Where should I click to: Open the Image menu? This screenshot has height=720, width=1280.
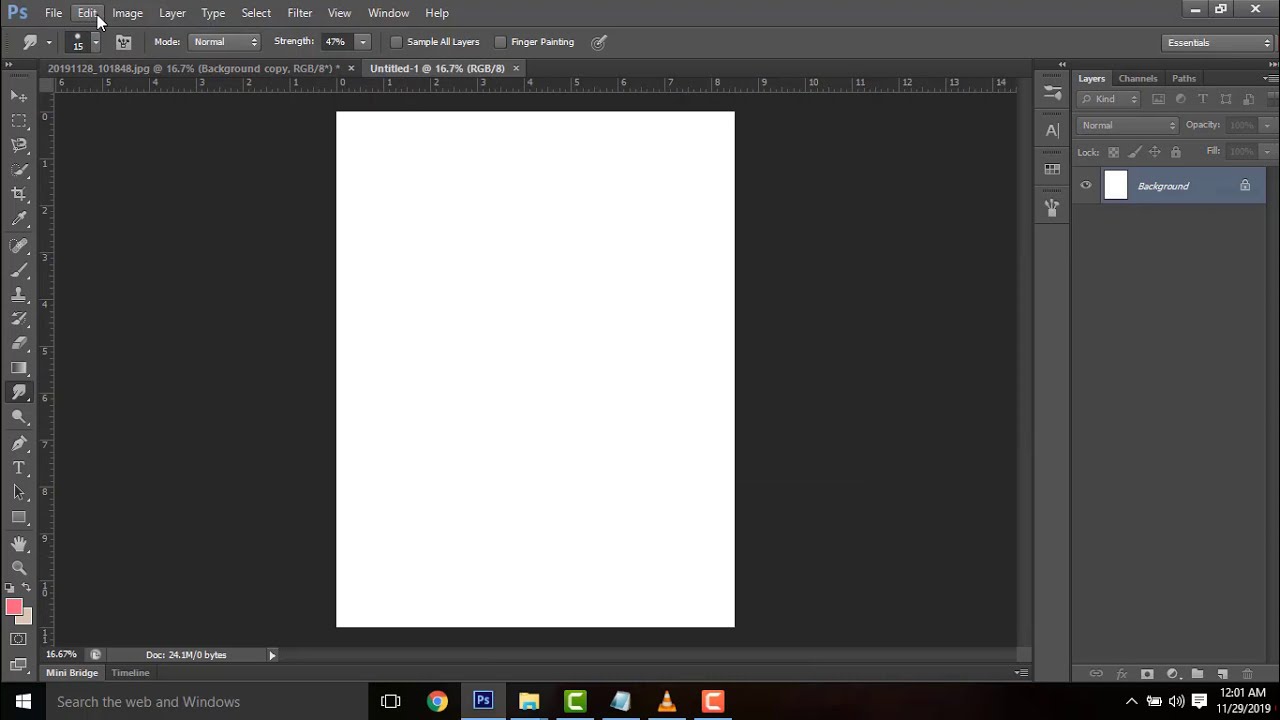point(127,13)
